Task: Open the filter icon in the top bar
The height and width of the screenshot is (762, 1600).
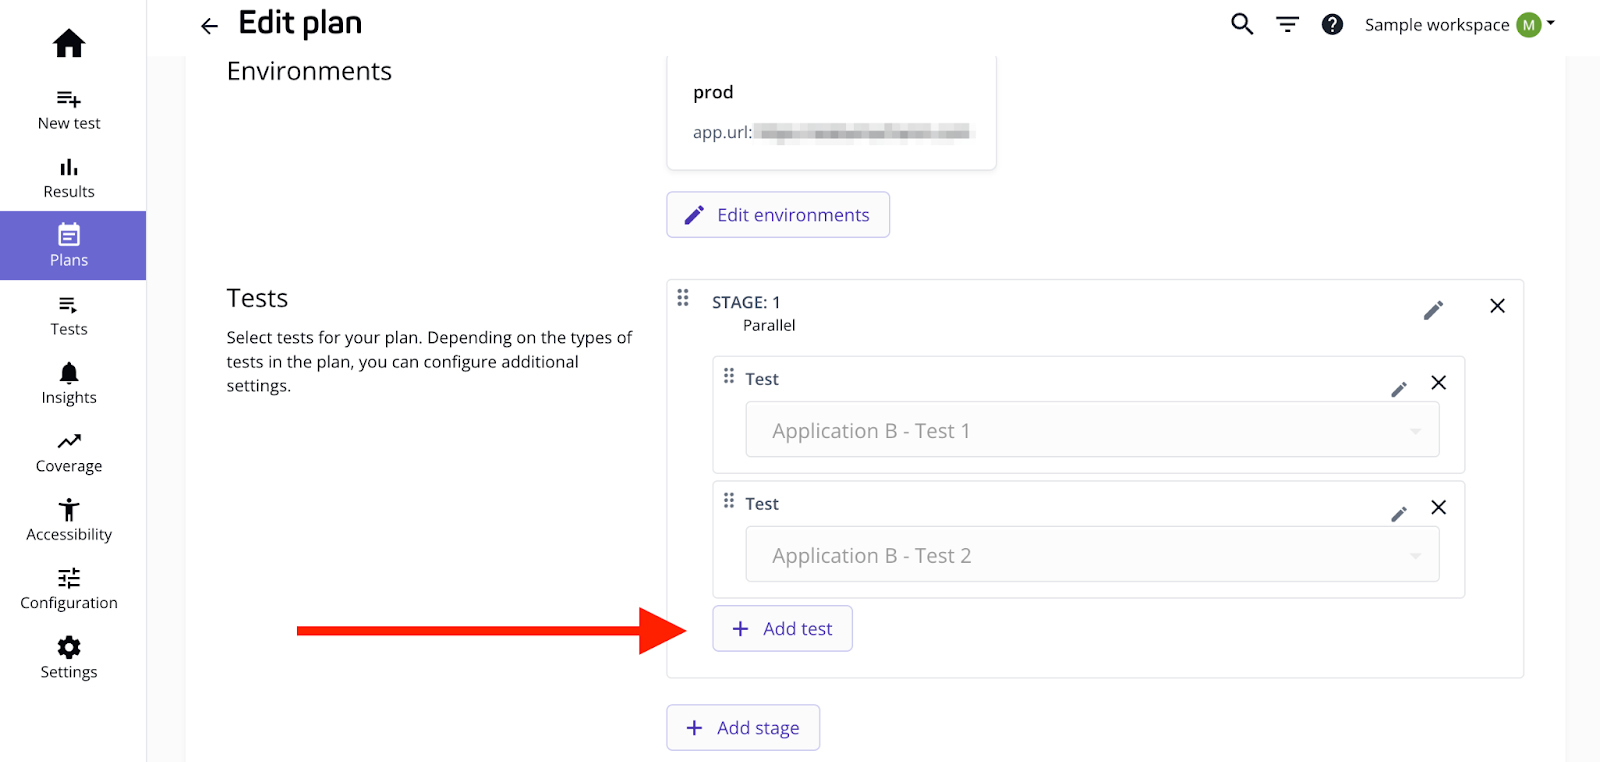Action: 1287,23
